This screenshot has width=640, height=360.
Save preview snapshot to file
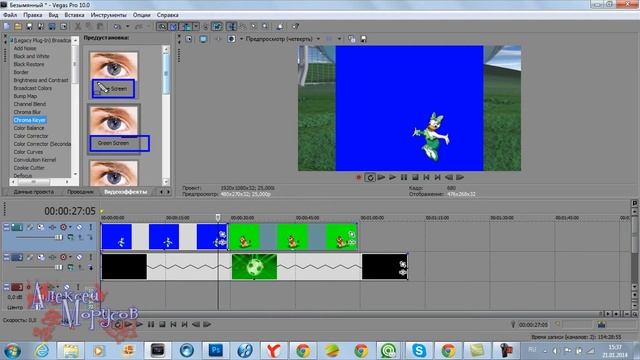tap(363, 39)
